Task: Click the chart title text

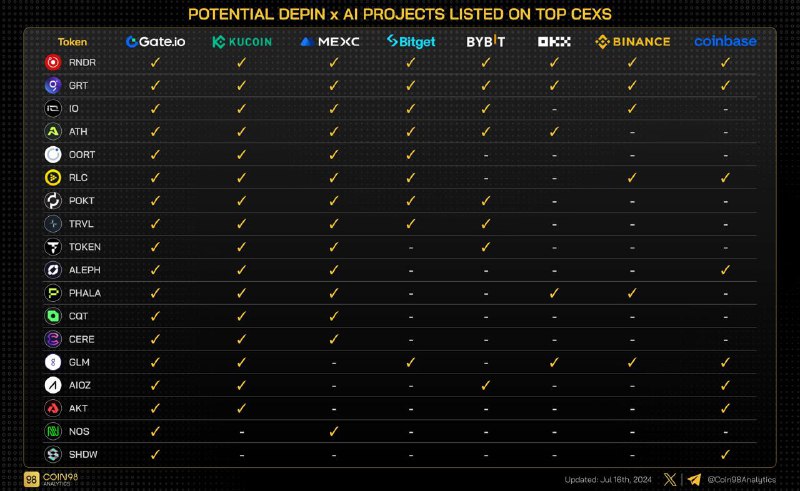Action: 399,14
